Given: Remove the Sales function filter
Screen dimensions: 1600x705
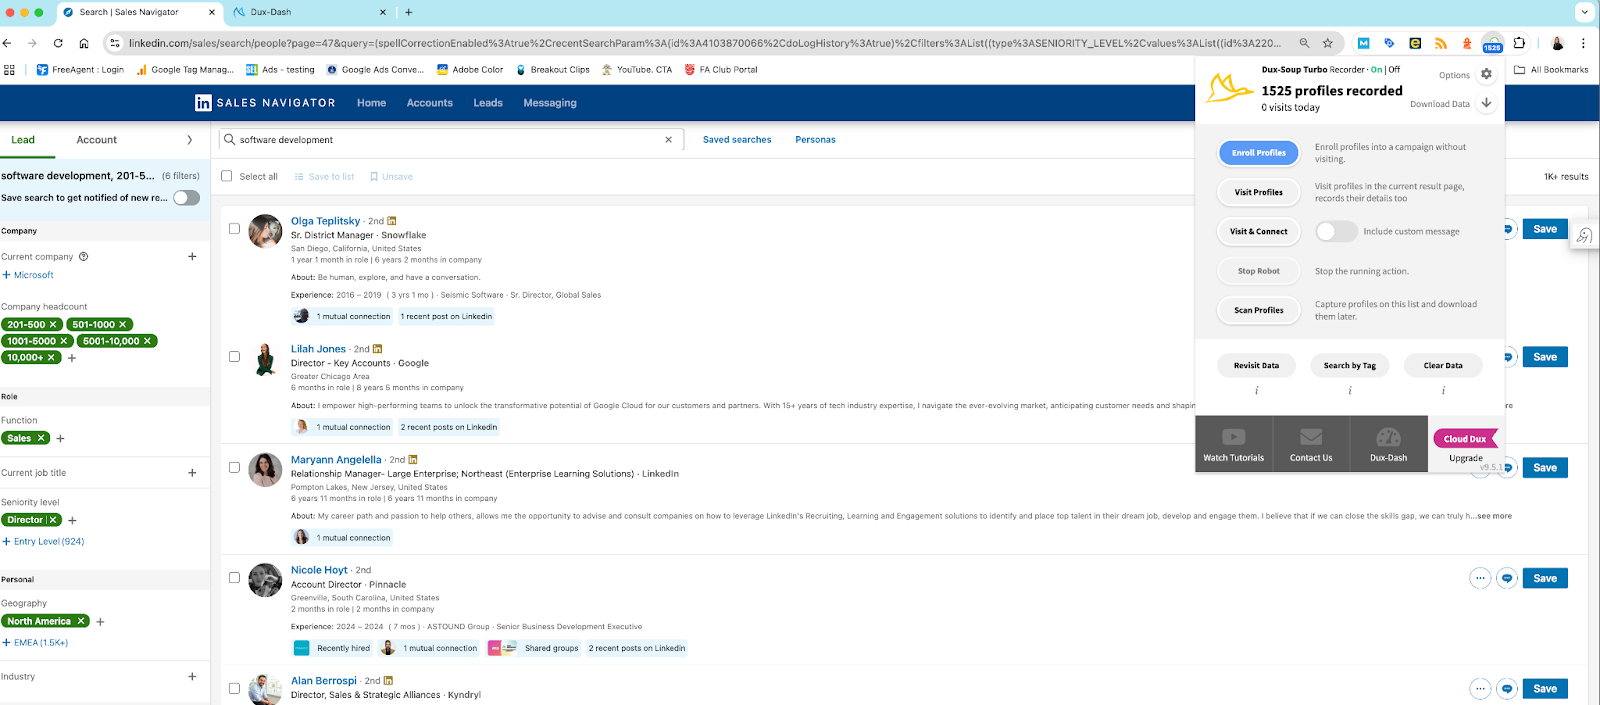Looking at the screenshot, I should 41,438.
